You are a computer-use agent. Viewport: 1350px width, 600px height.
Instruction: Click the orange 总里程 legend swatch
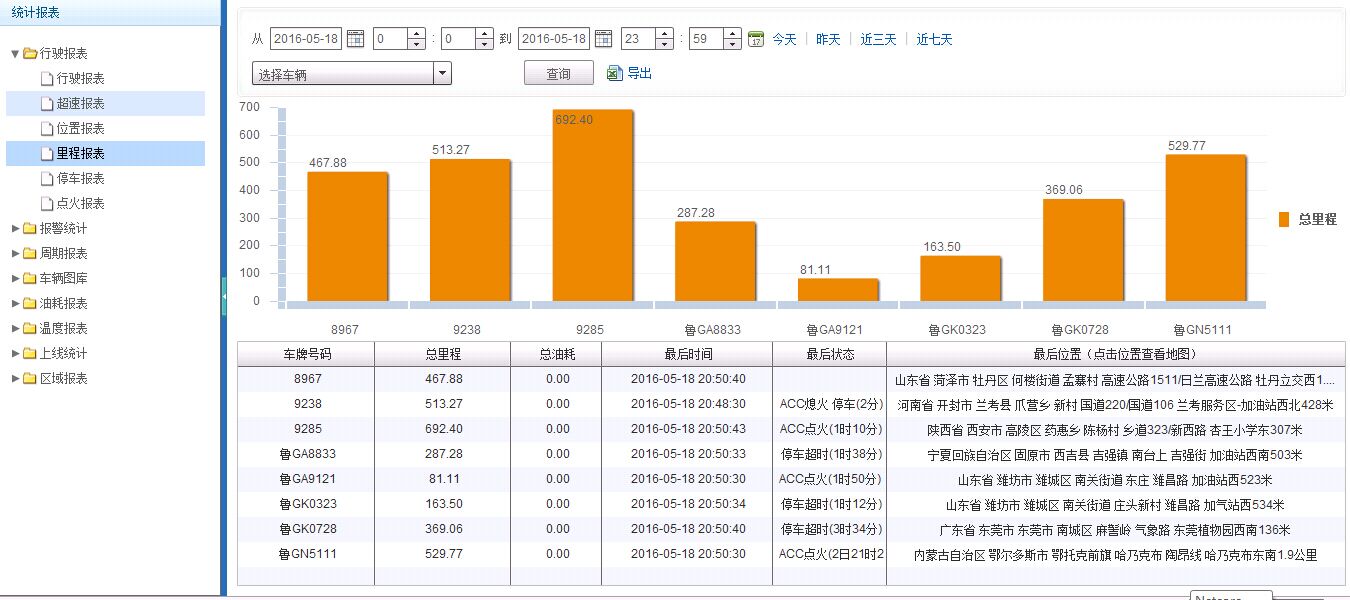tap(1284, 220)
